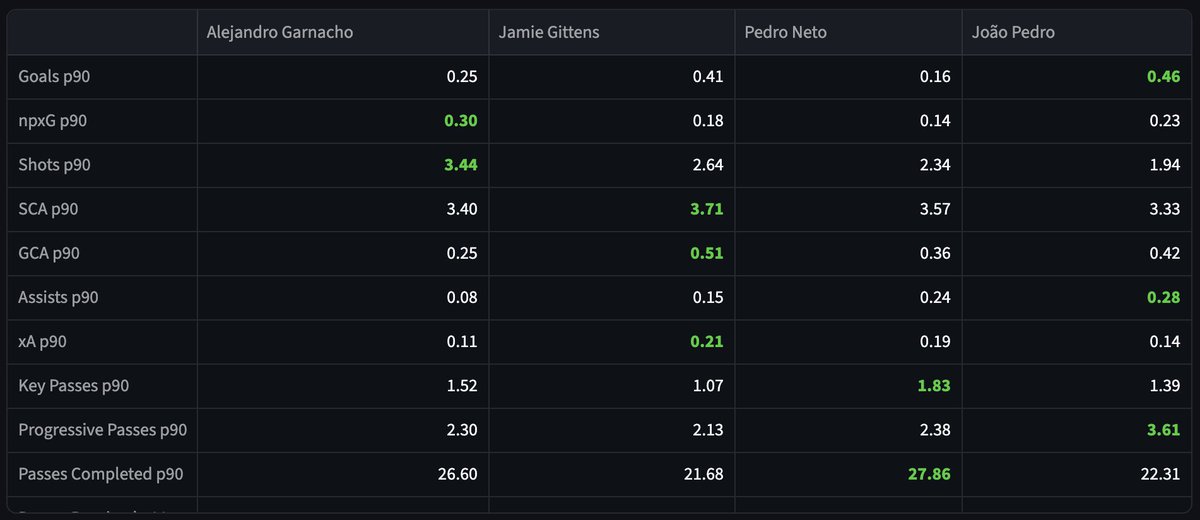1200x520 pixels.
Task: Click Garnacho's Shots value 3.44
Action: click(x=461, y=165)
